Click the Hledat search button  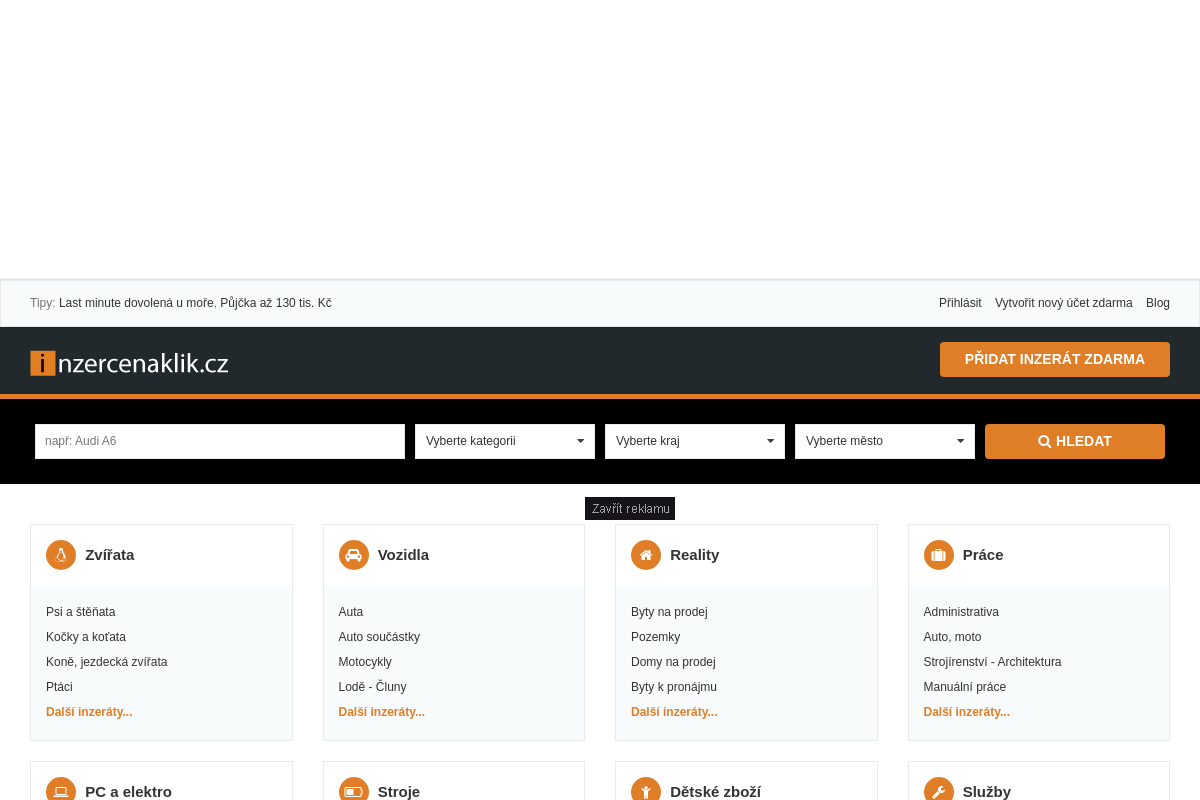tap(1075, 441)
